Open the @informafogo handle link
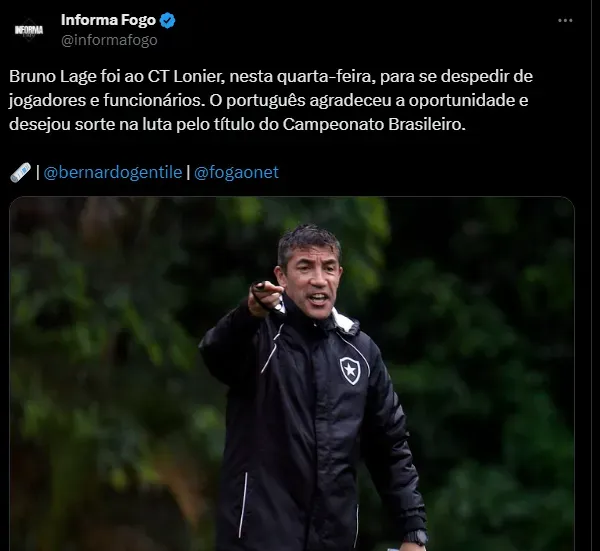The height and width of the screenshot is (551, 600). pyautogui.click(x=109, y=40)
